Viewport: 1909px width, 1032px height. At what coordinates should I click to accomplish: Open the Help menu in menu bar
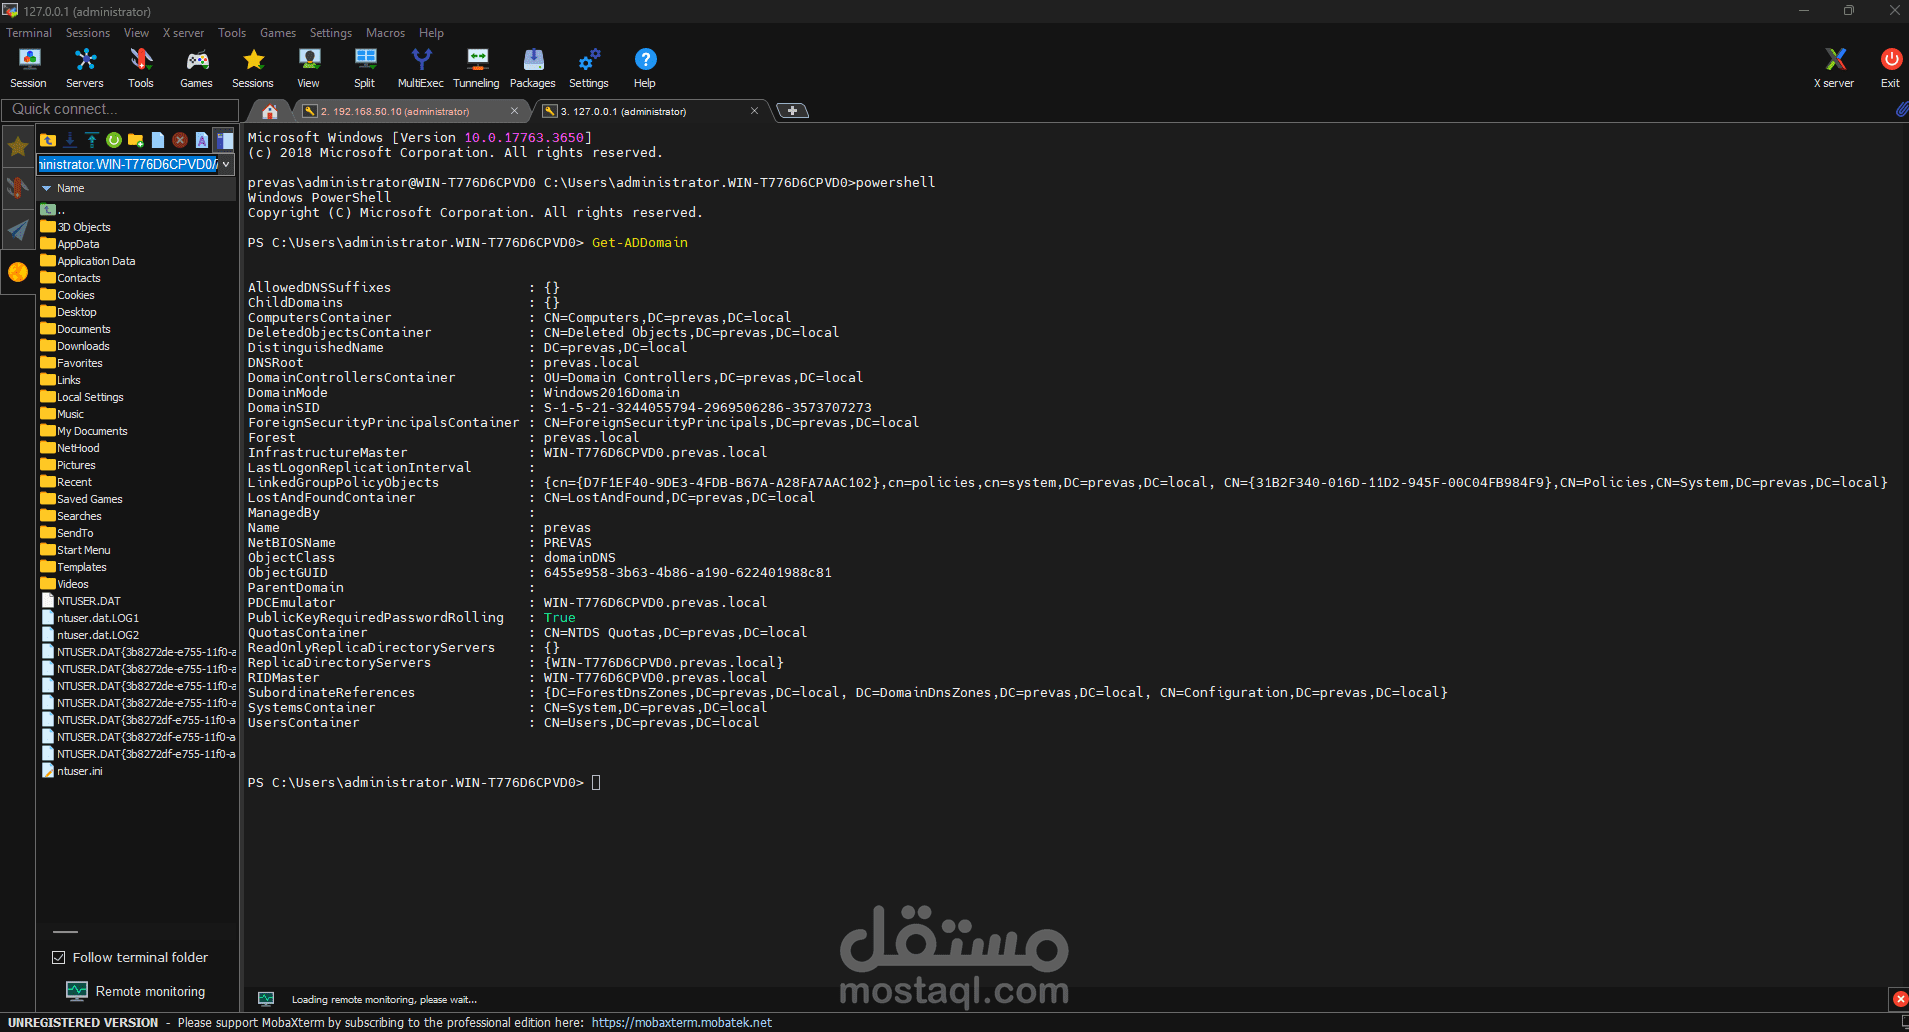431,33
